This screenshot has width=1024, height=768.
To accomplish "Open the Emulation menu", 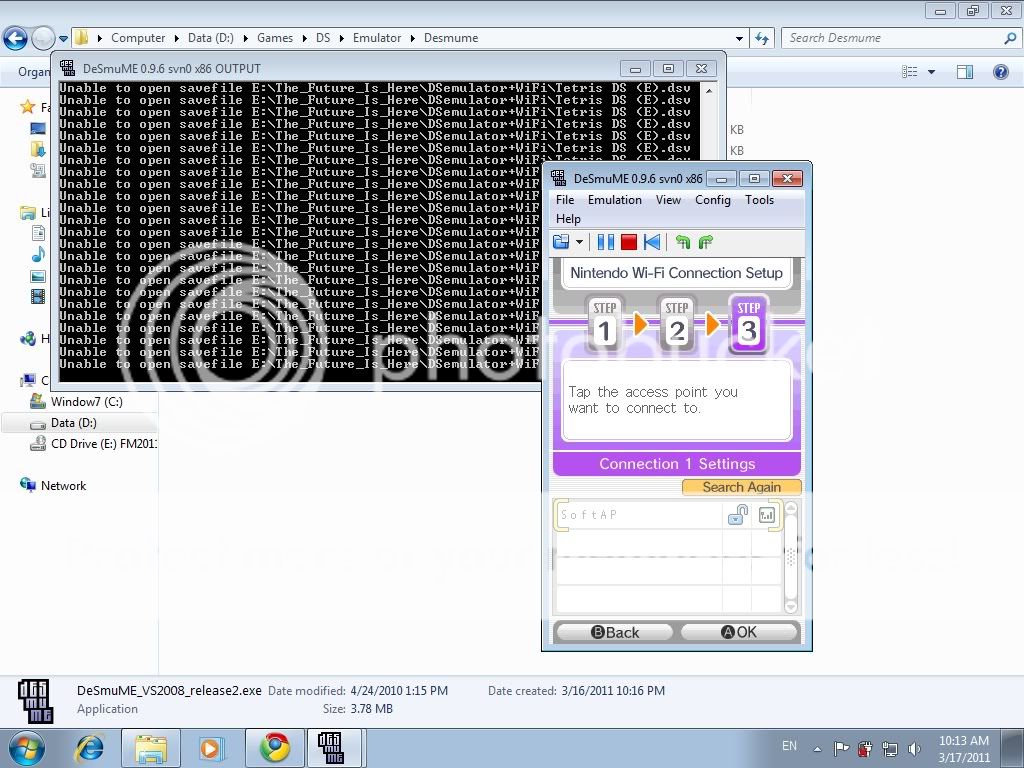I will (x=614, y=200).
